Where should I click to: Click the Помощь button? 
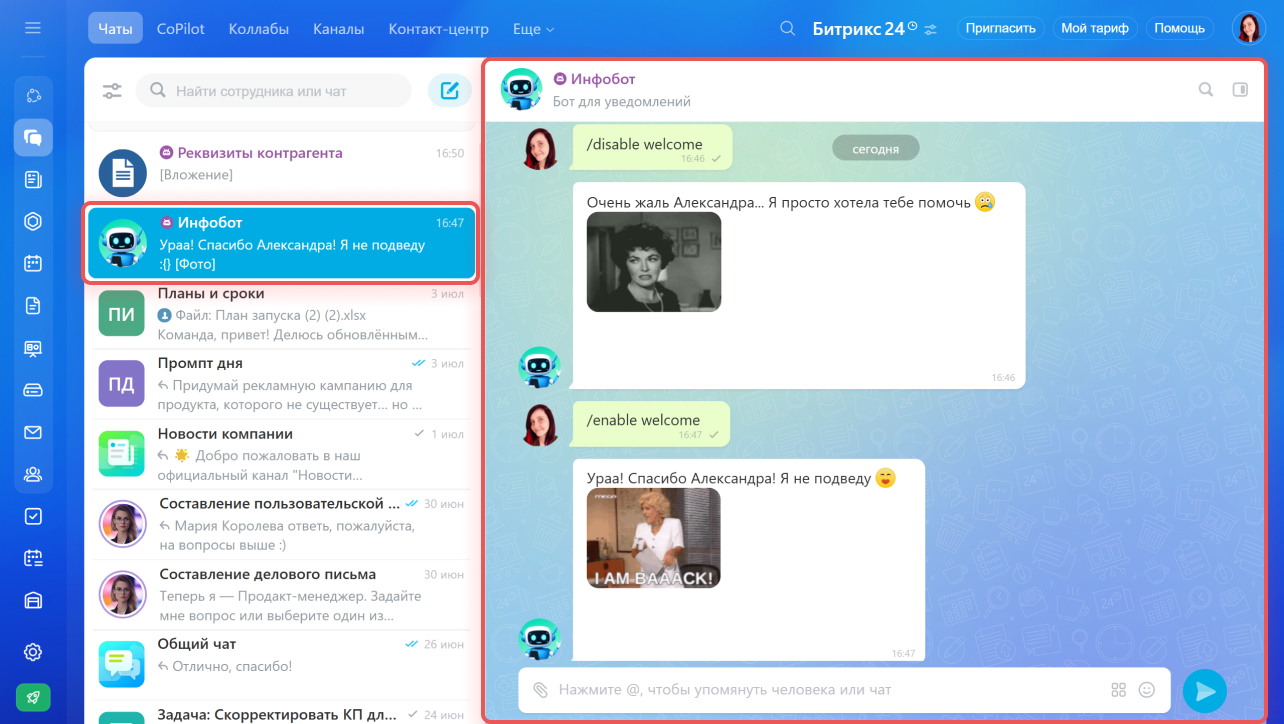coord(1180,28)
